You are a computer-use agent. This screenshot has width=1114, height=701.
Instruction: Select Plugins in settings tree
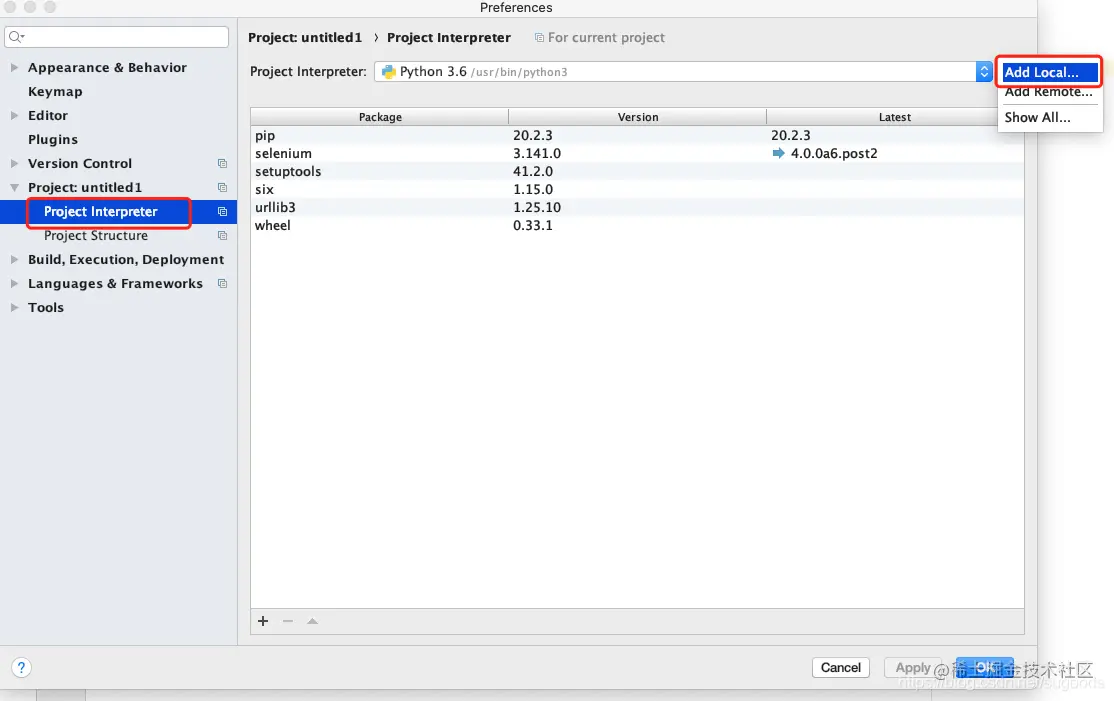point(53,139)
